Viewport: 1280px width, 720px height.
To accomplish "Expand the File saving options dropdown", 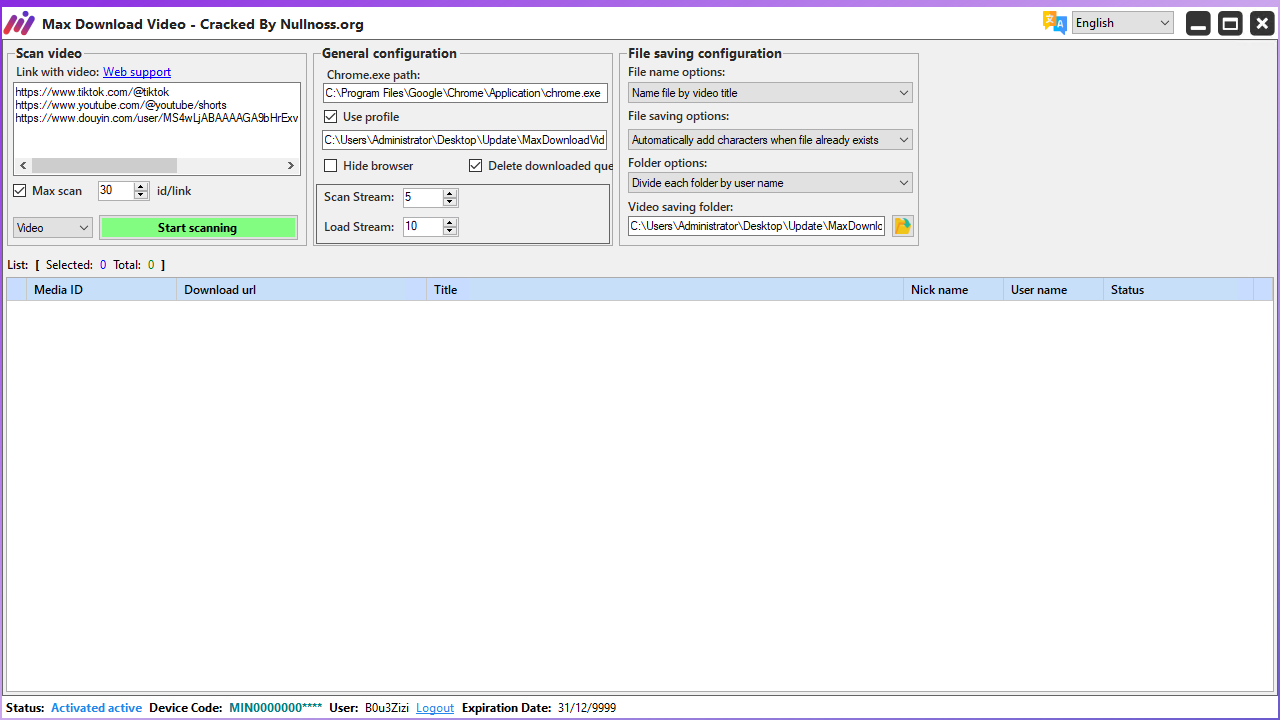I will point(770,140).
